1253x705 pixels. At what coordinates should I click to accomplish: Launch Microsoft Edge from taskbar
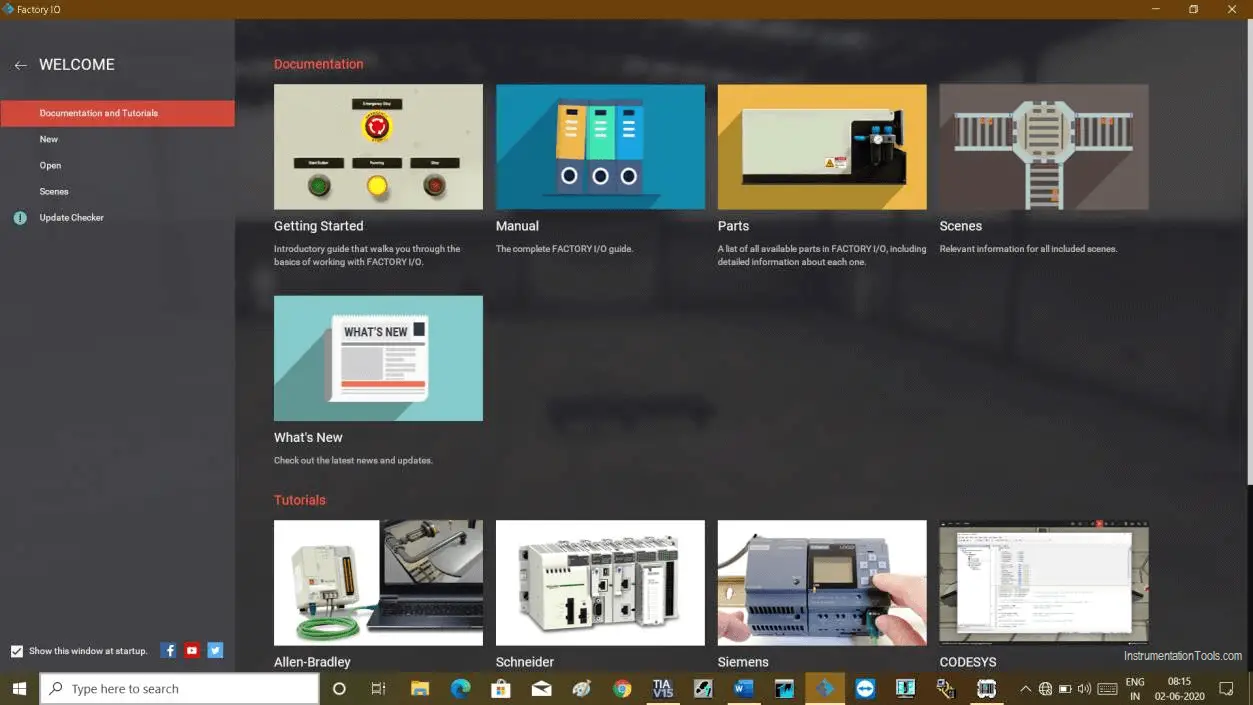[x=460, y=689]
